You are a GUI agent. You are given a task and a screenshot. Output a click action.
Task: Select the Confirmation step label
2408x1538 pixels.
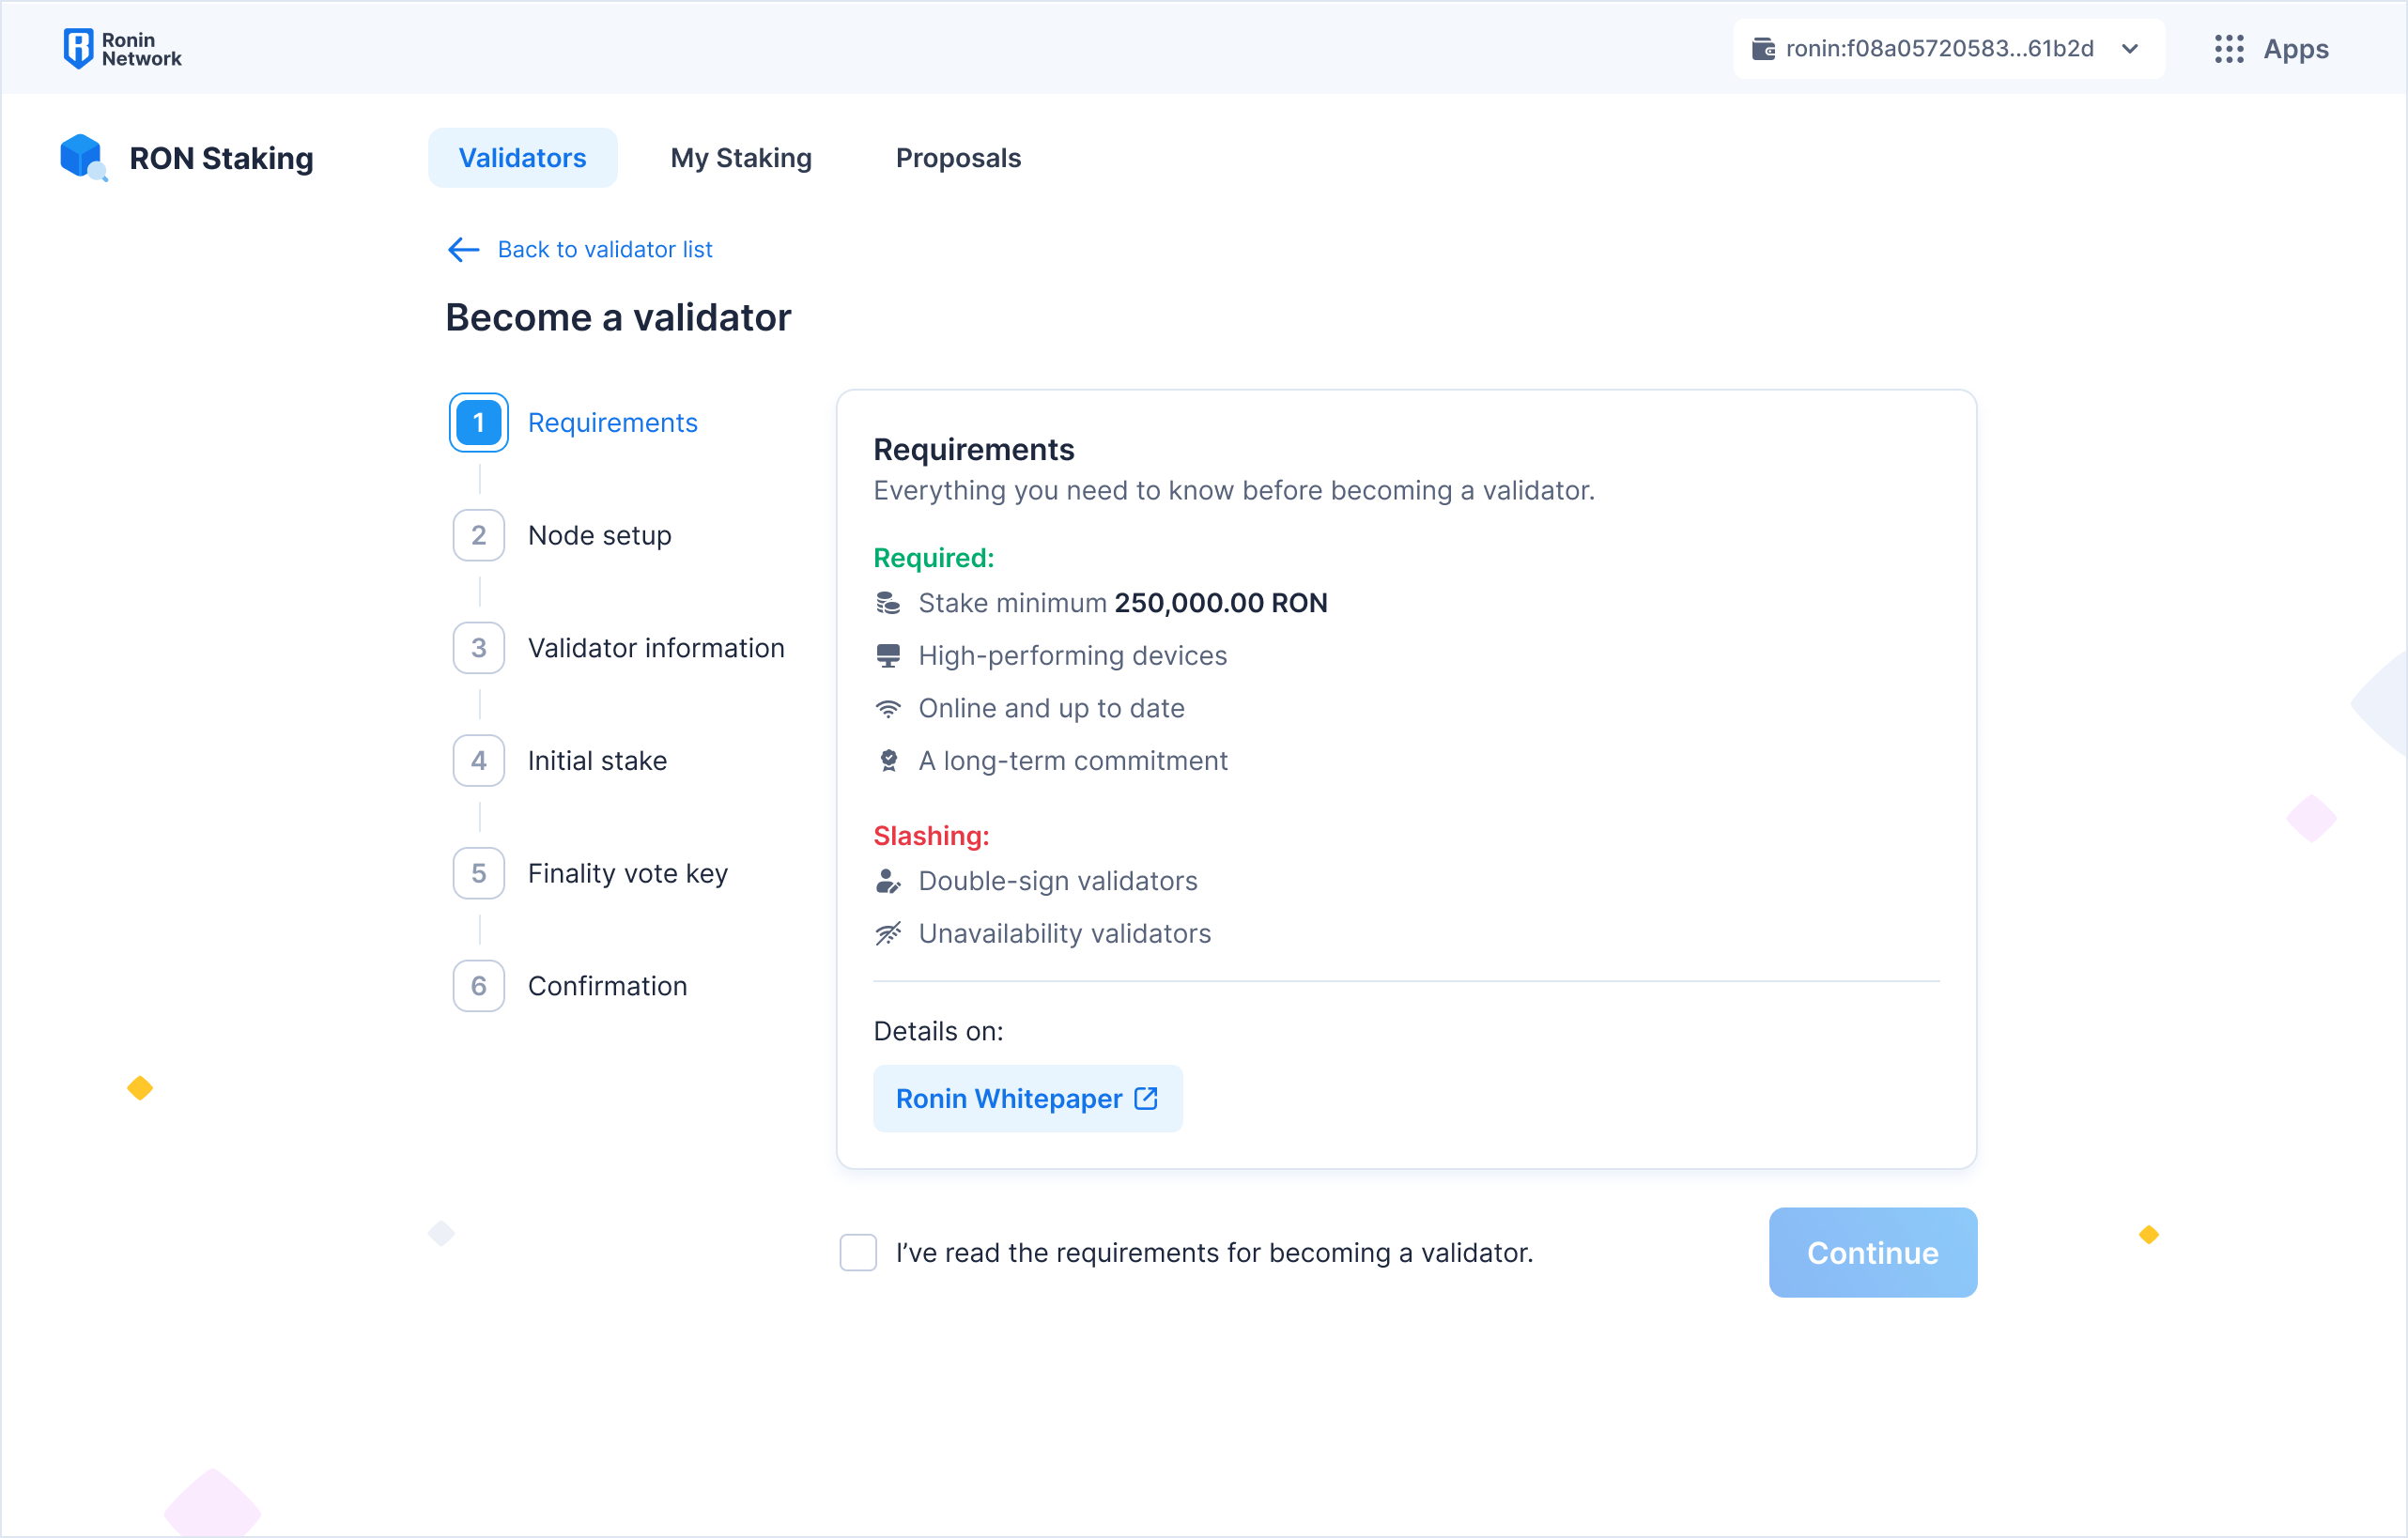coord(607,985)
